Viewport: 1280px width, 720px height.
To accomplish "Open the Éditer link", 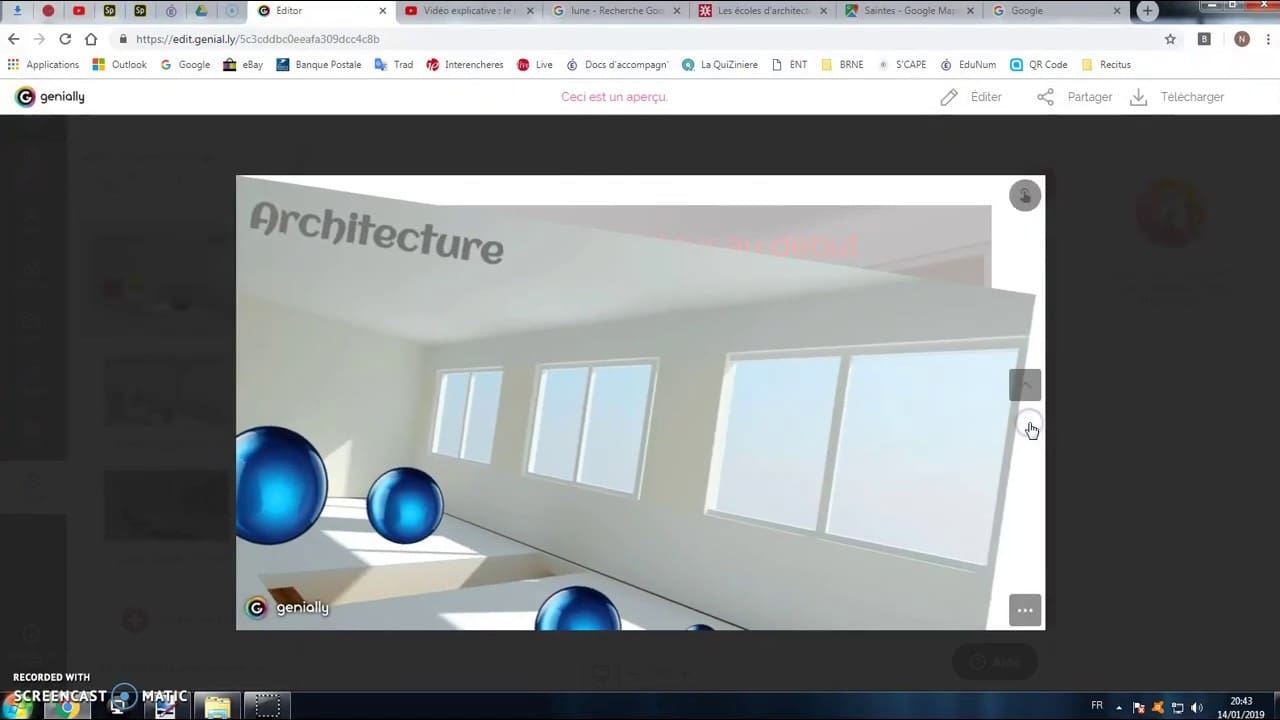I will [x=986, y=97].
